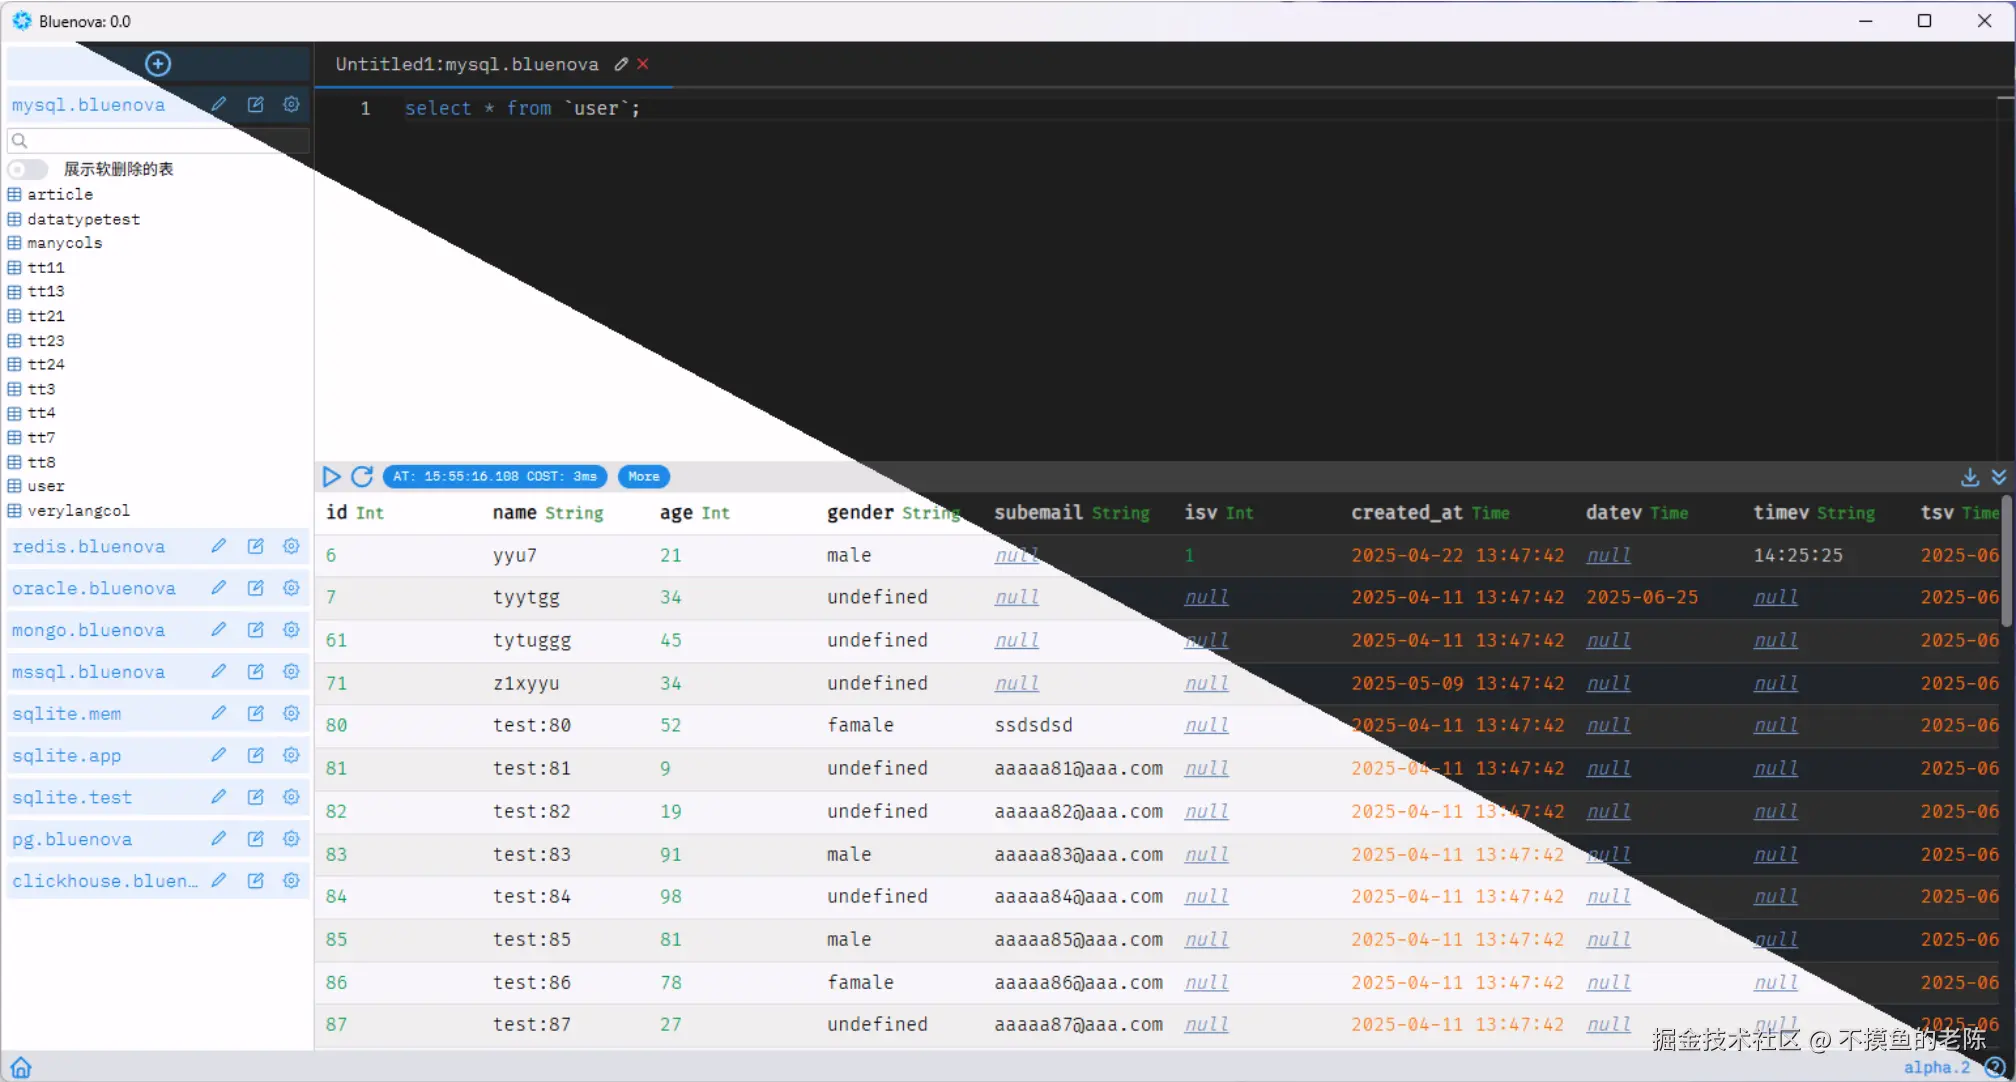The height and width of the screenshot is (1082, 2016).
Task: Collapse the results panel with double-chevron icon
Action: [x=1998, y=477]
